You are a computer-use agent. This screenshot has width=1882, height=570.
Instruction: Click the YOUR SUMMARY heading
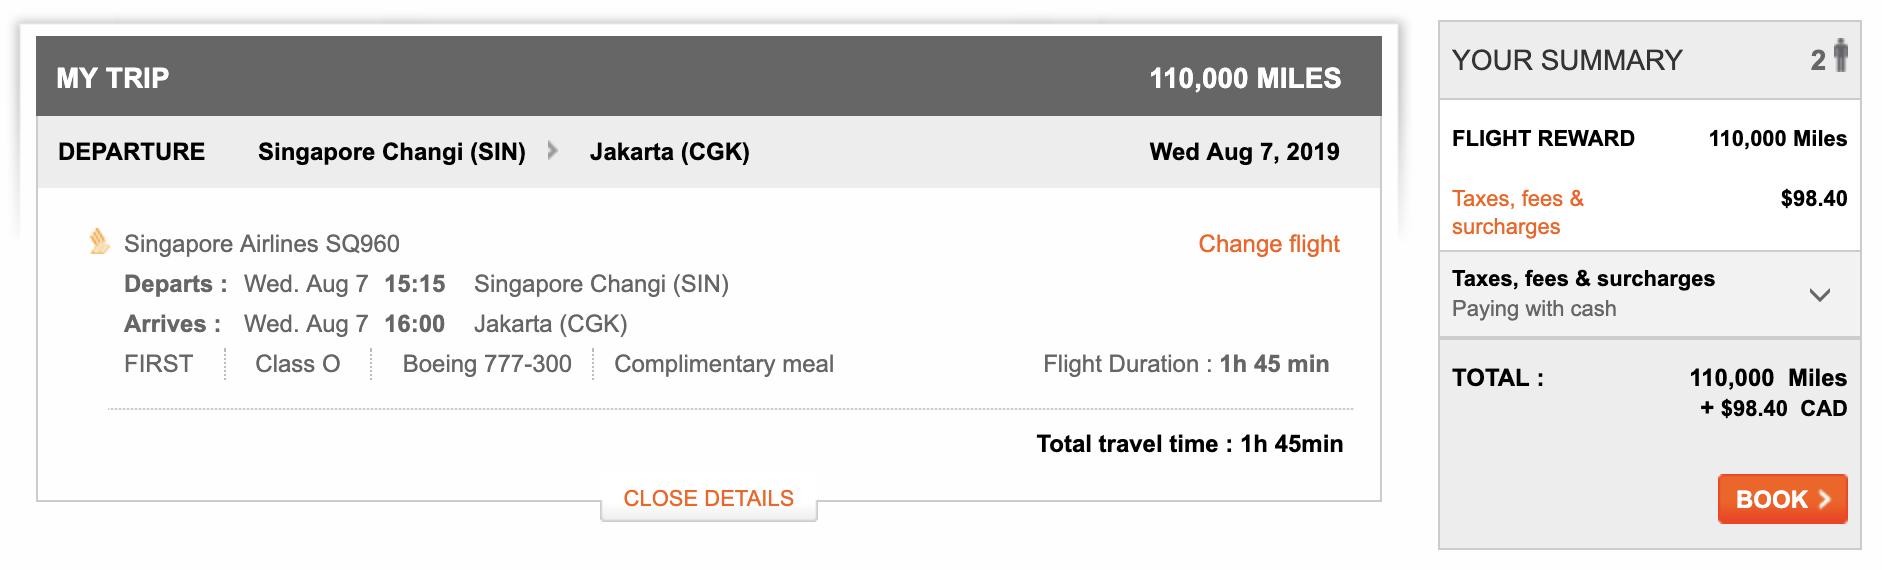1567,60
